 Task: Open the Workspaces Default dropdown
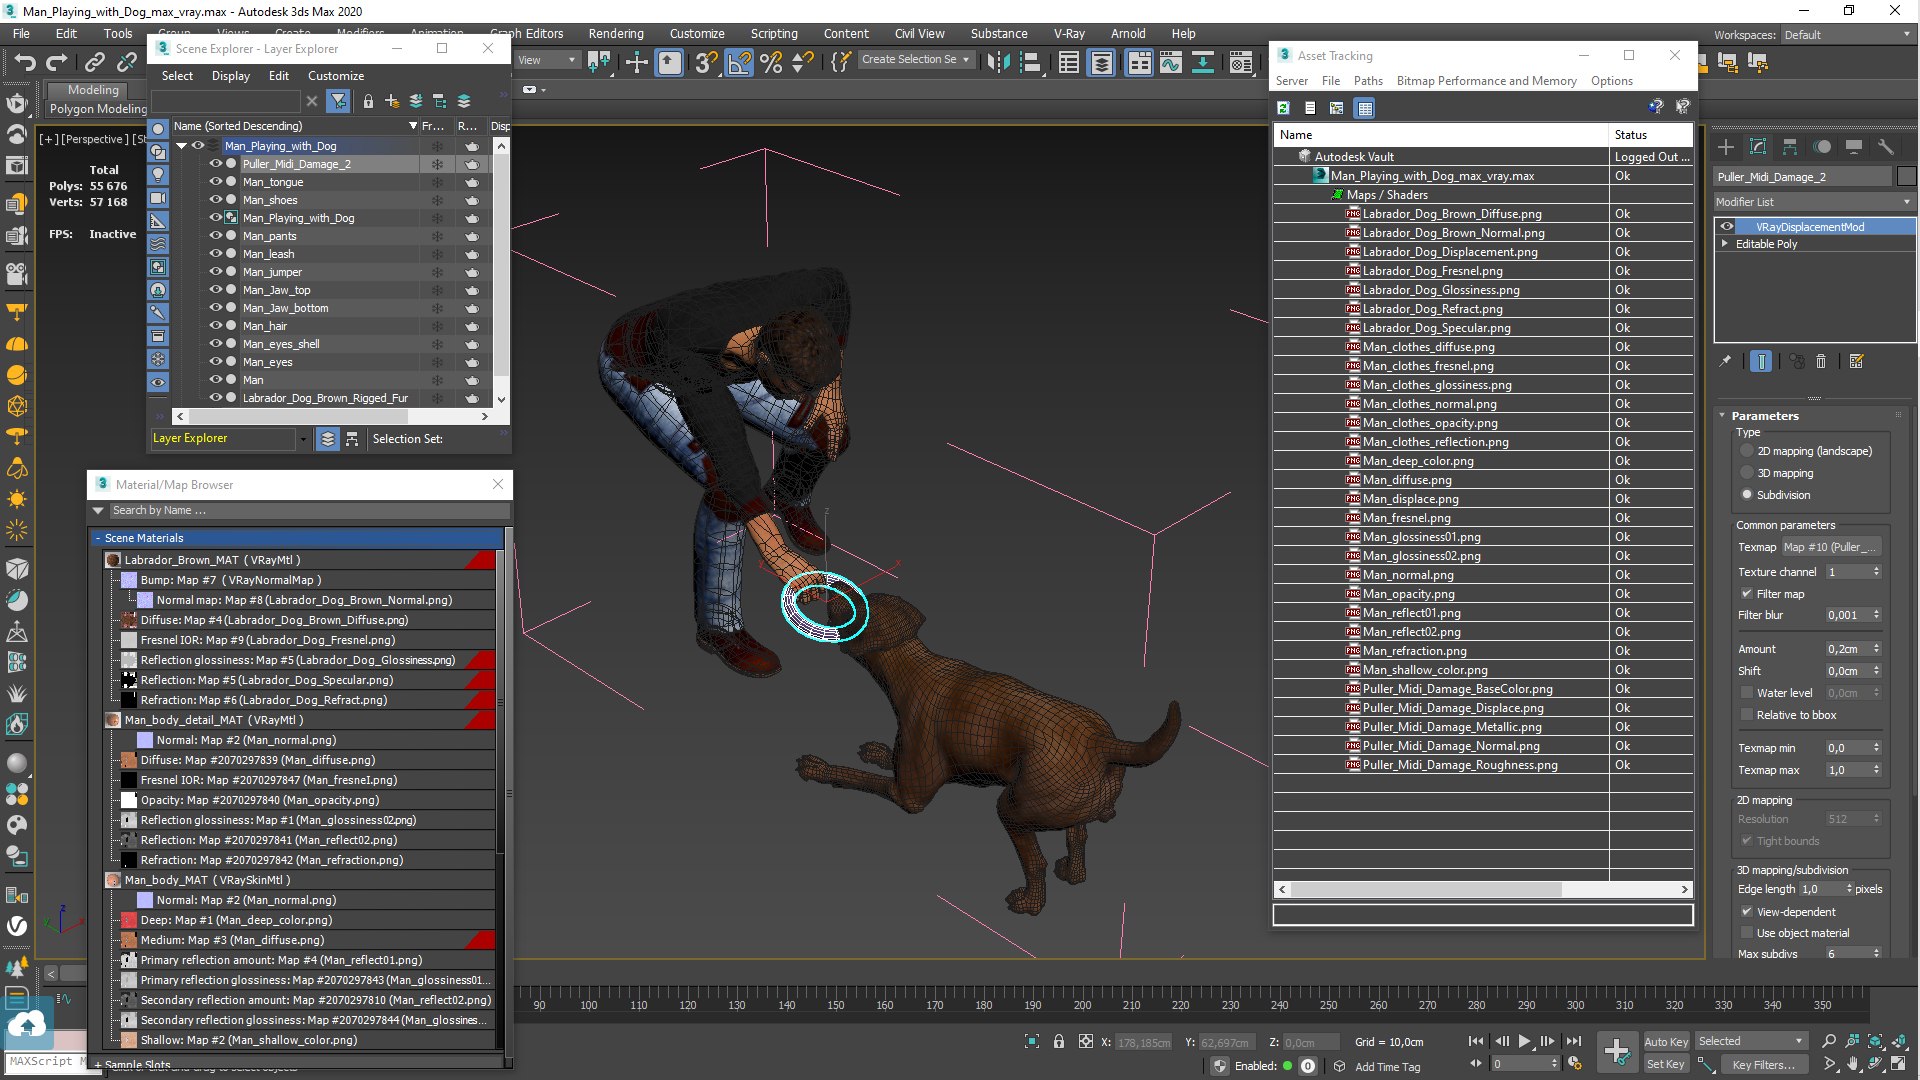click(1848, 35)
